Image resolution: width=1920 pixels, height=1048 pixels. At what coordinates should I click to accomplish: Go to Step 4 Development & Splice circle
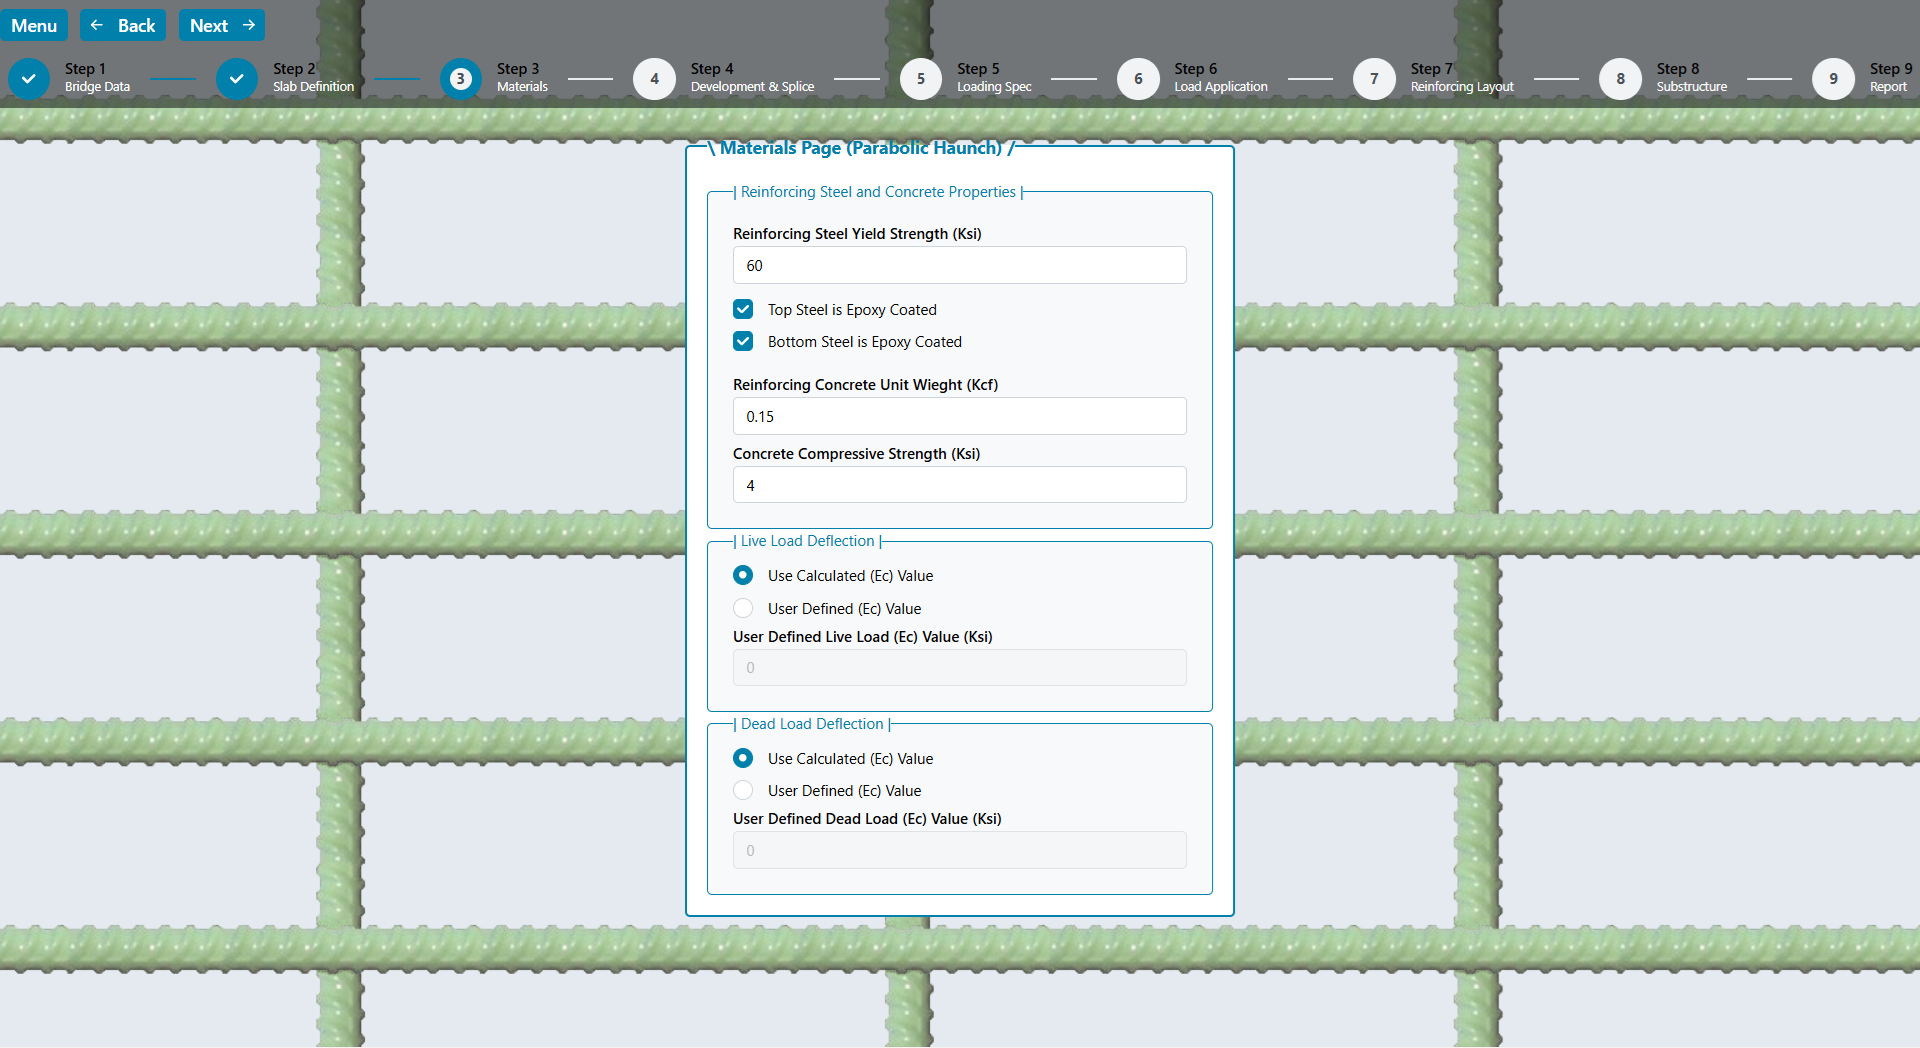(x=654, y=79)
